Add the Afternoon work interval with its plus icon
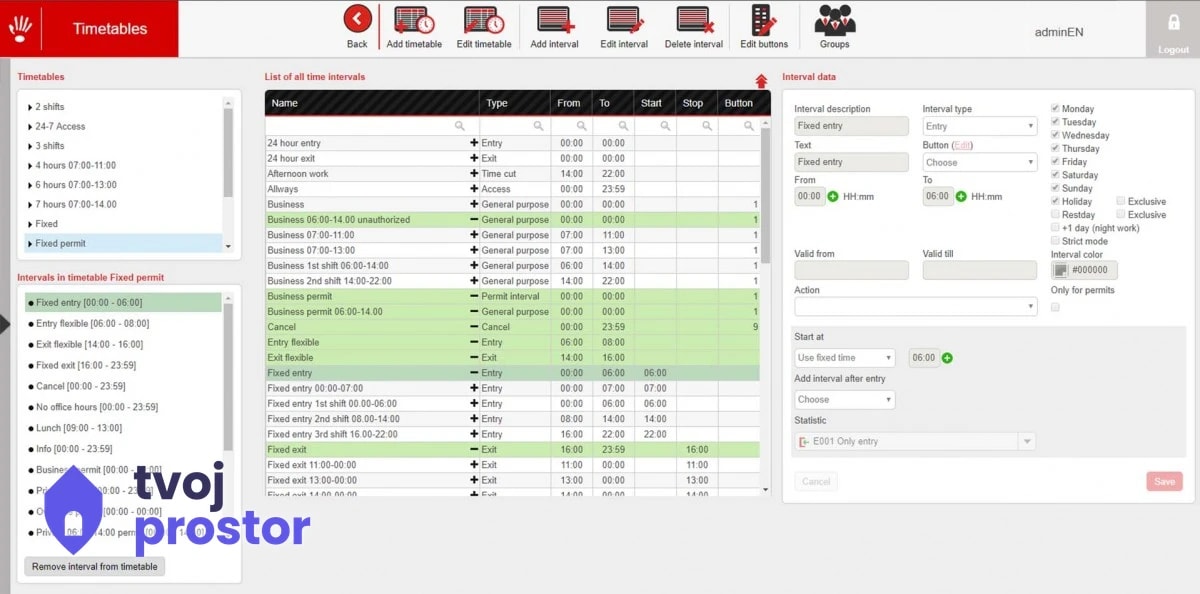 [474, 174]
